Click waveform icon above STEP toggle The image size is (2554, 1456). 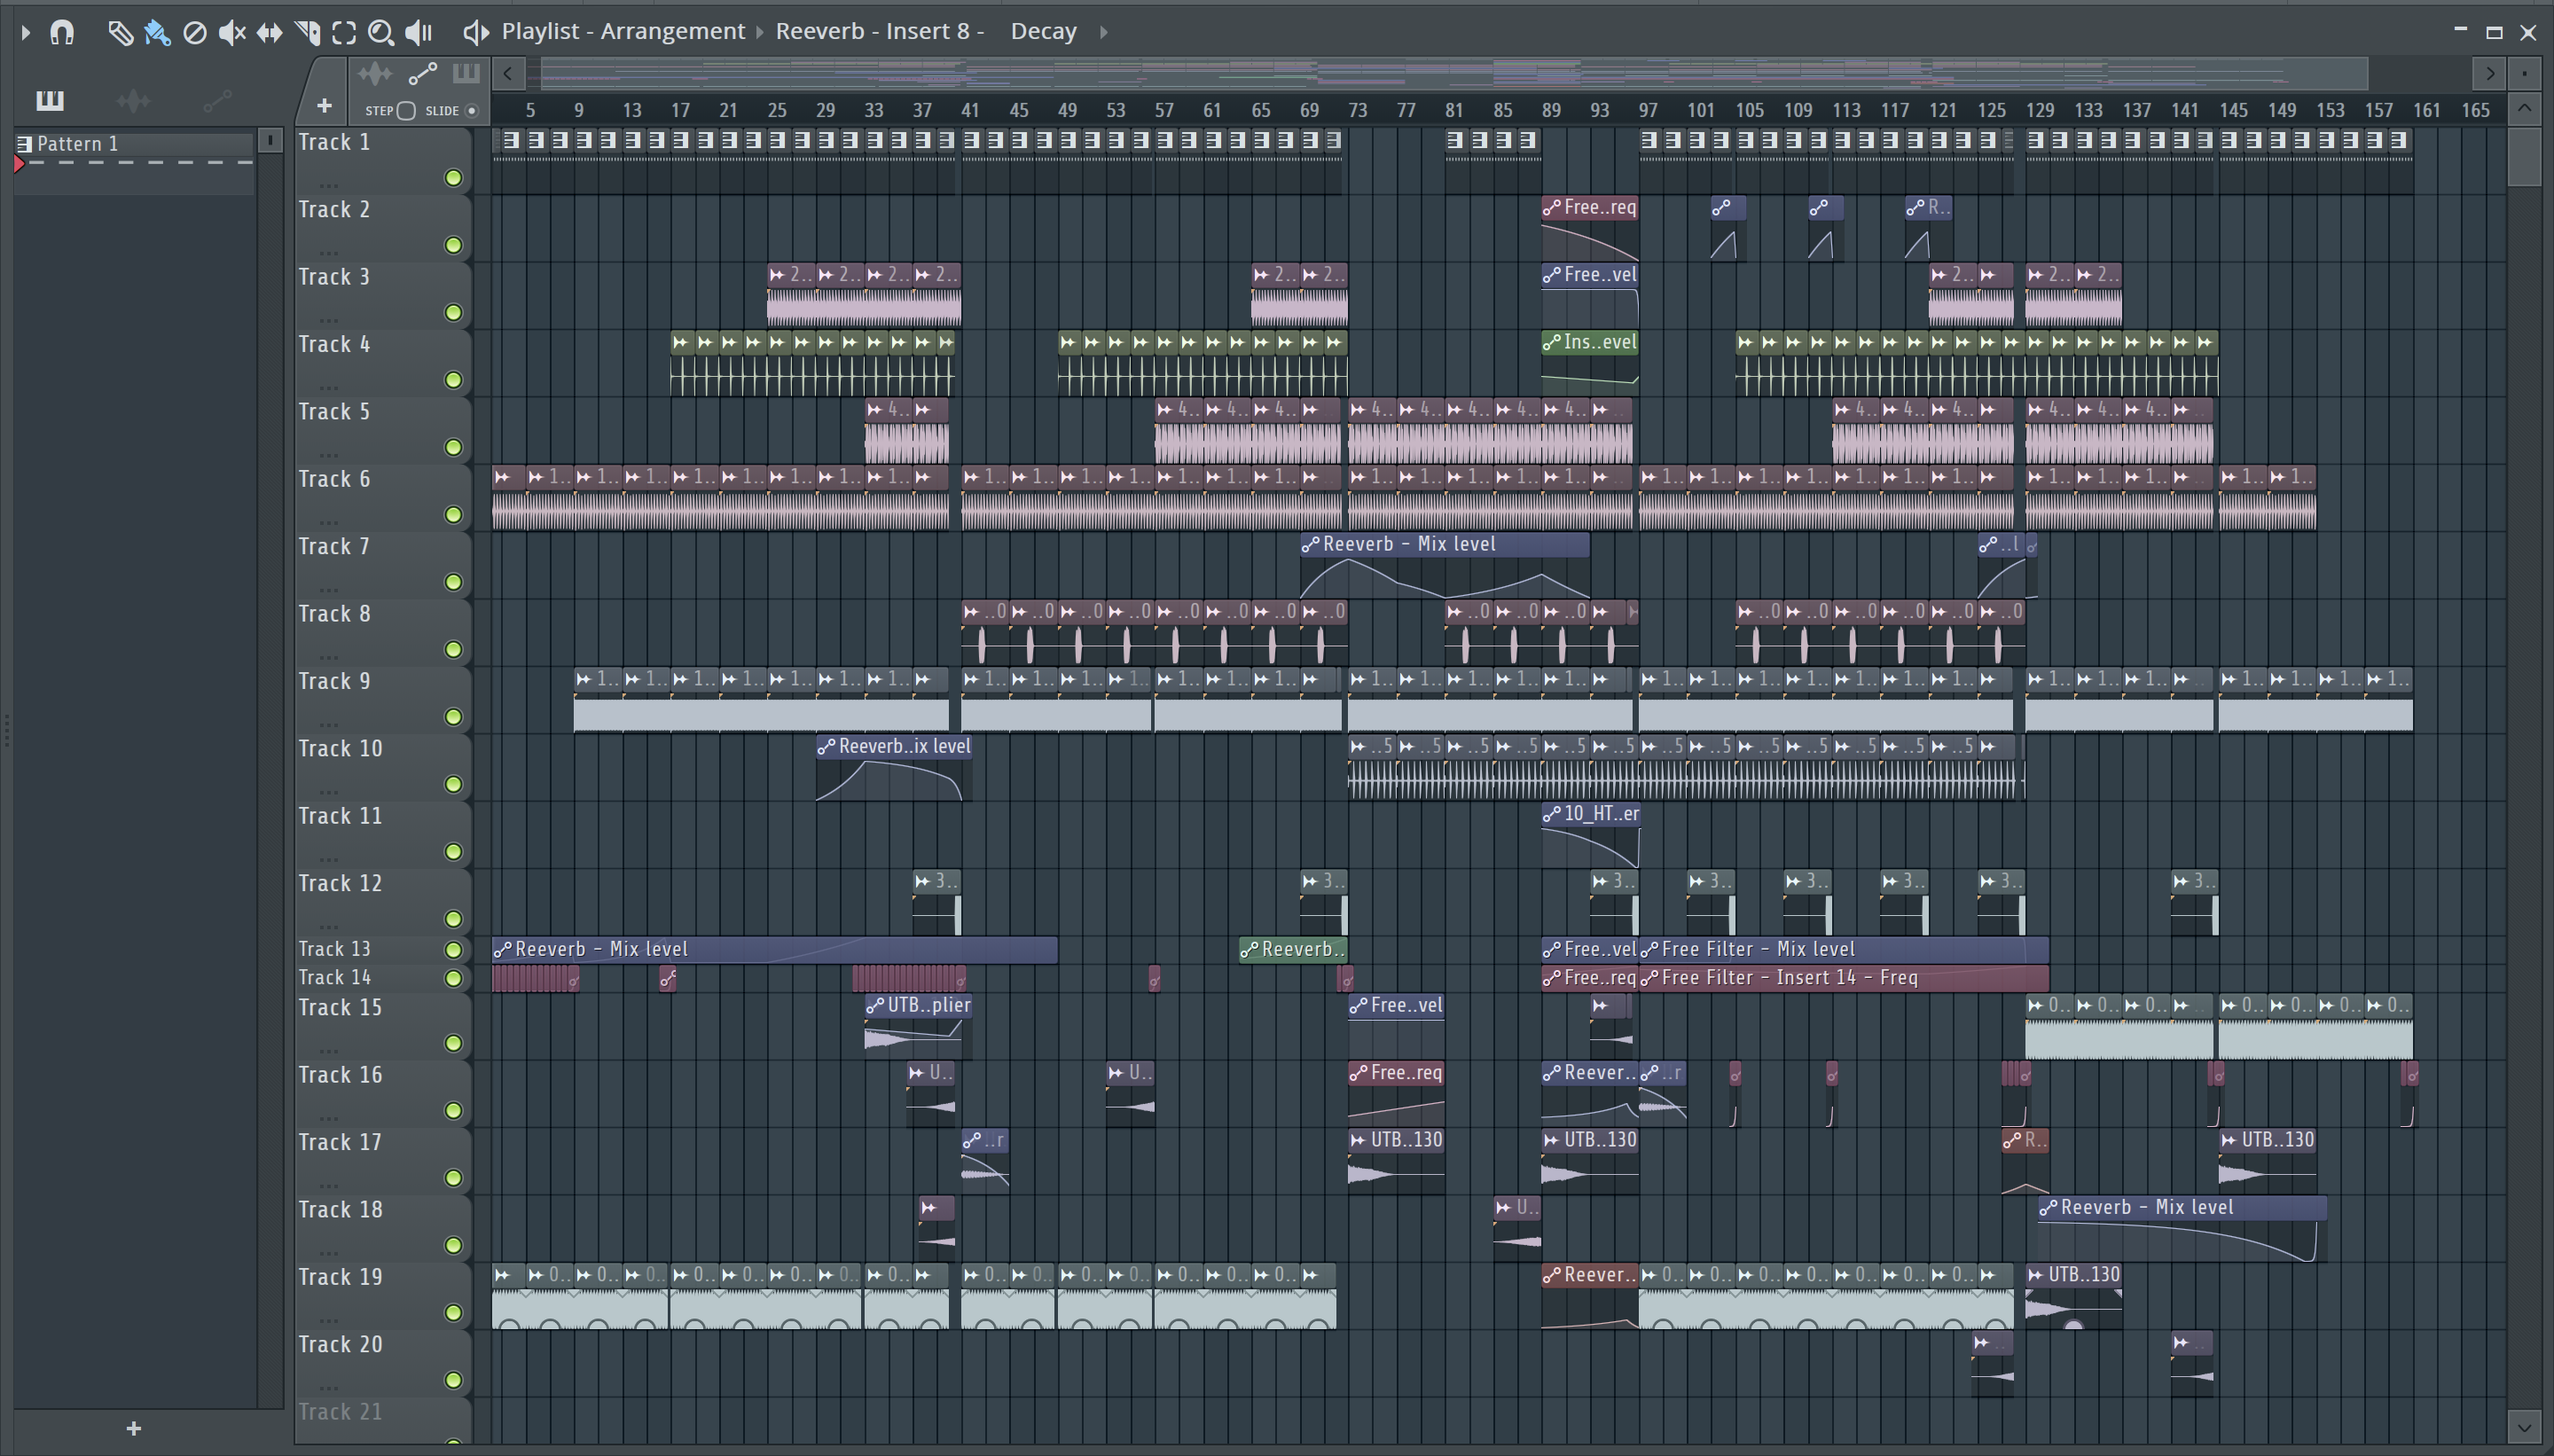[375, 73]
